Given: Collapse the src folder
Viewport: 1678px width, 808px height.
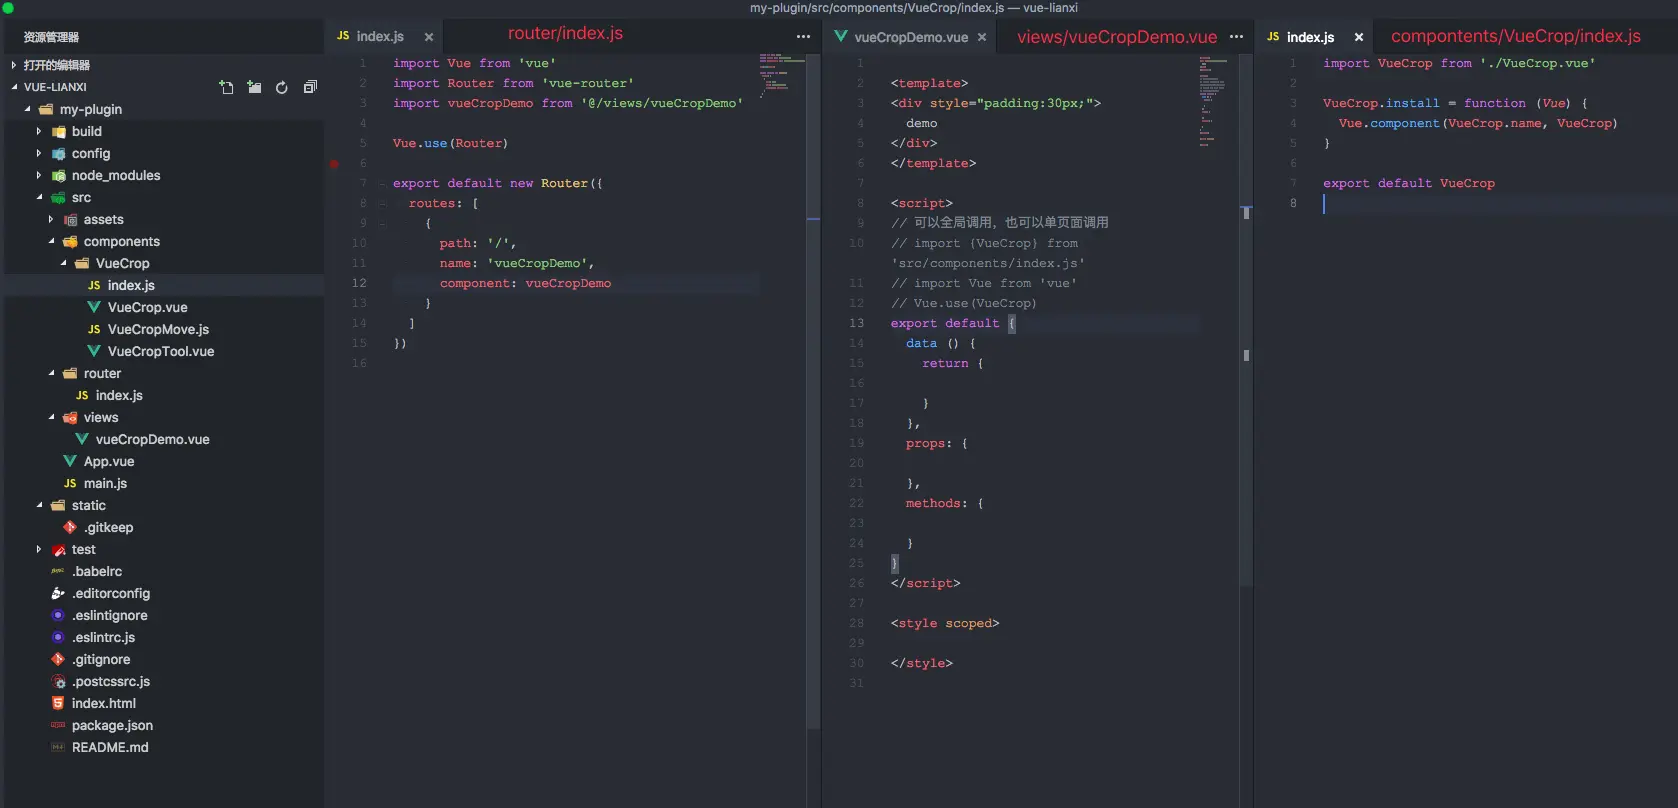Looking at the screenshot, I should click(x=39, y=197).
